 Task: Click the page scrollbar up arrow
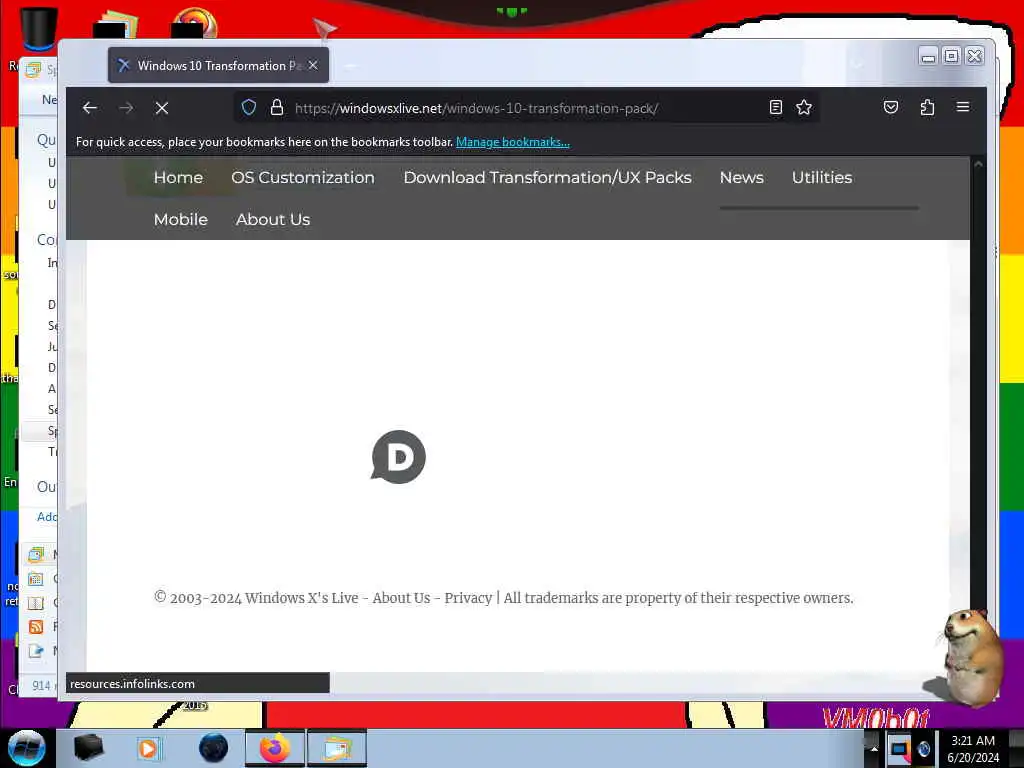point(978,165)
